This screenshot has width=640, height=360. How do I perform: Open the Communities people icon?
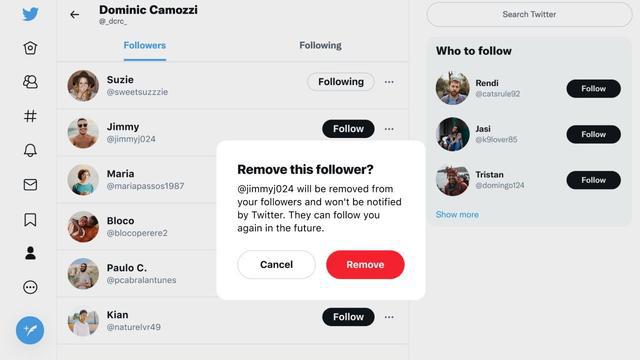click(x=30, y=82)
